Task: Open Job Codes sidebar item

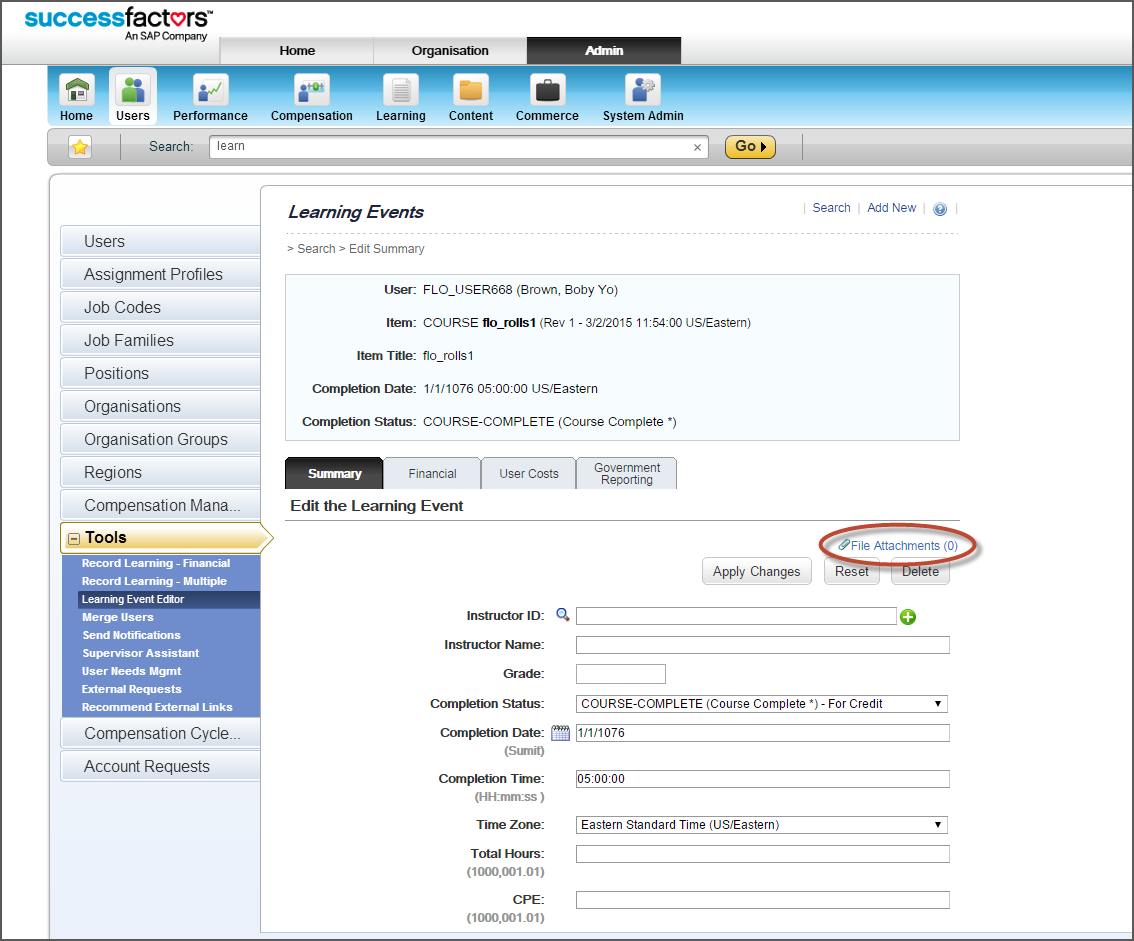Action: click(161, 307)
